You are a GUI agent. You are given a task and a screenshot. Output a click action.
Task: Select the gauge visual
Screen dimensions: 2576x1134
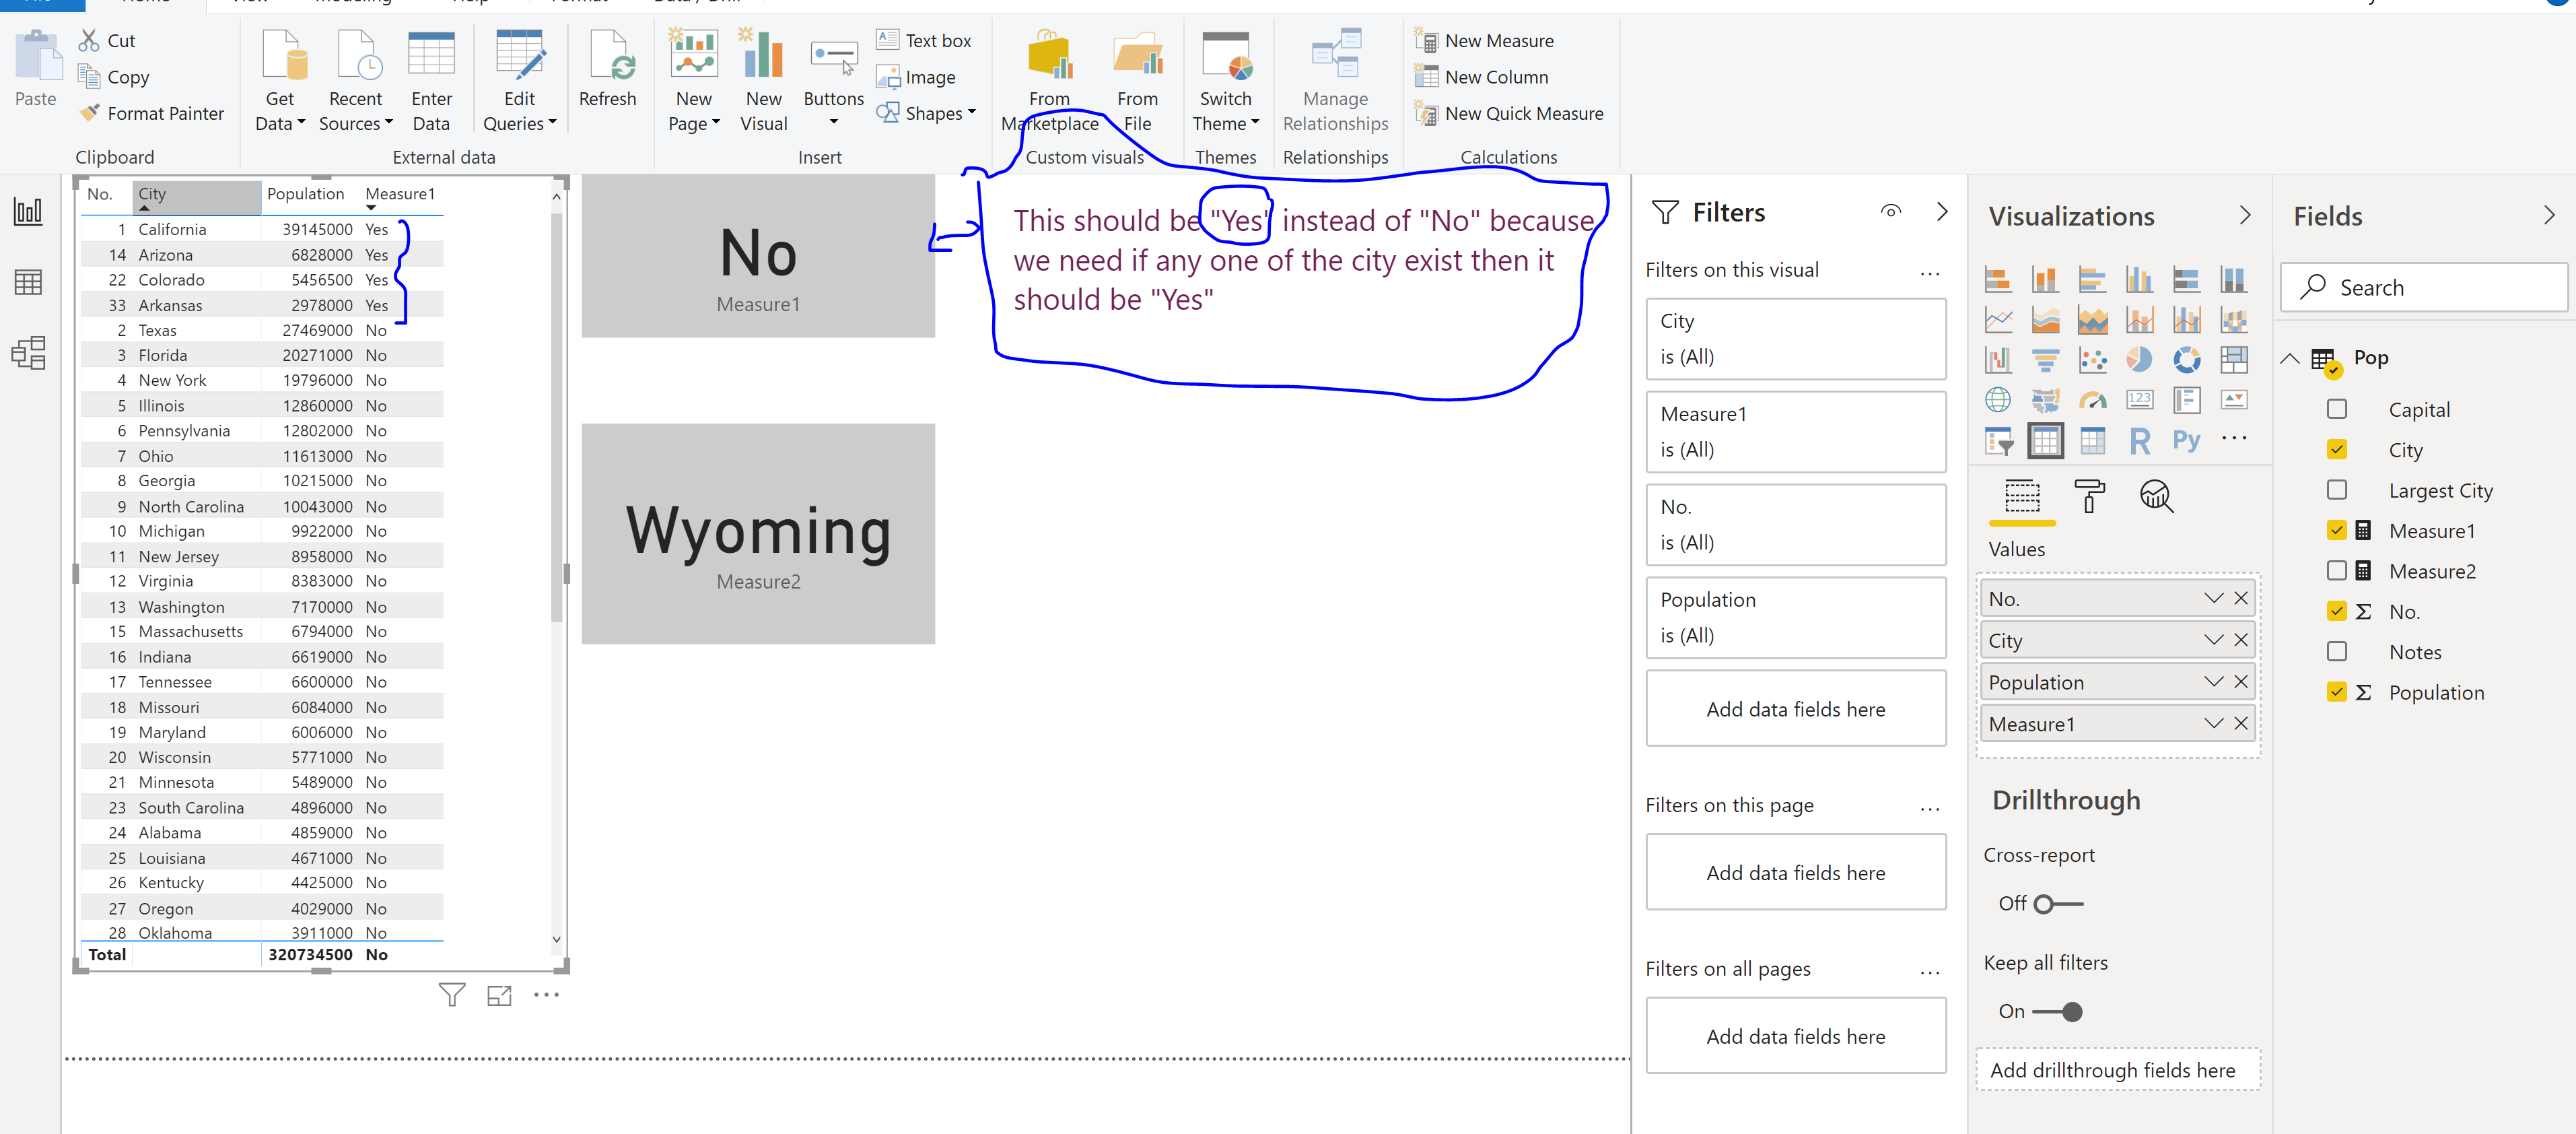coord(2092,400)
